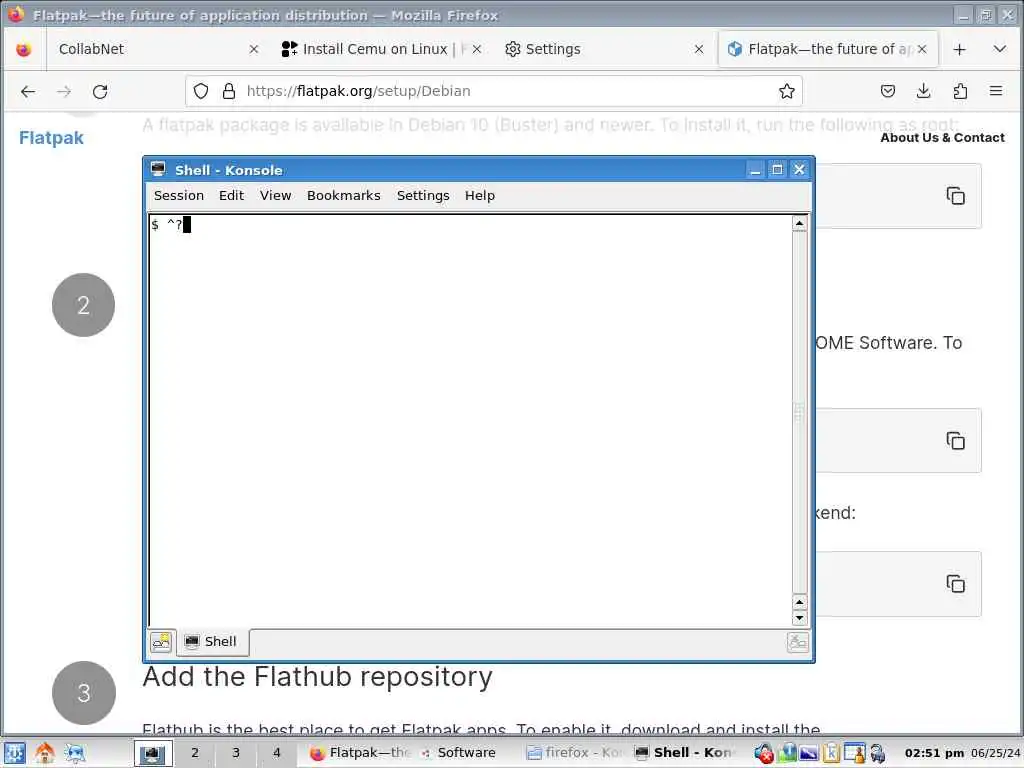
Task: Click Konsole scrollbar lower up arrow
Action: click(x=799, y=602)
